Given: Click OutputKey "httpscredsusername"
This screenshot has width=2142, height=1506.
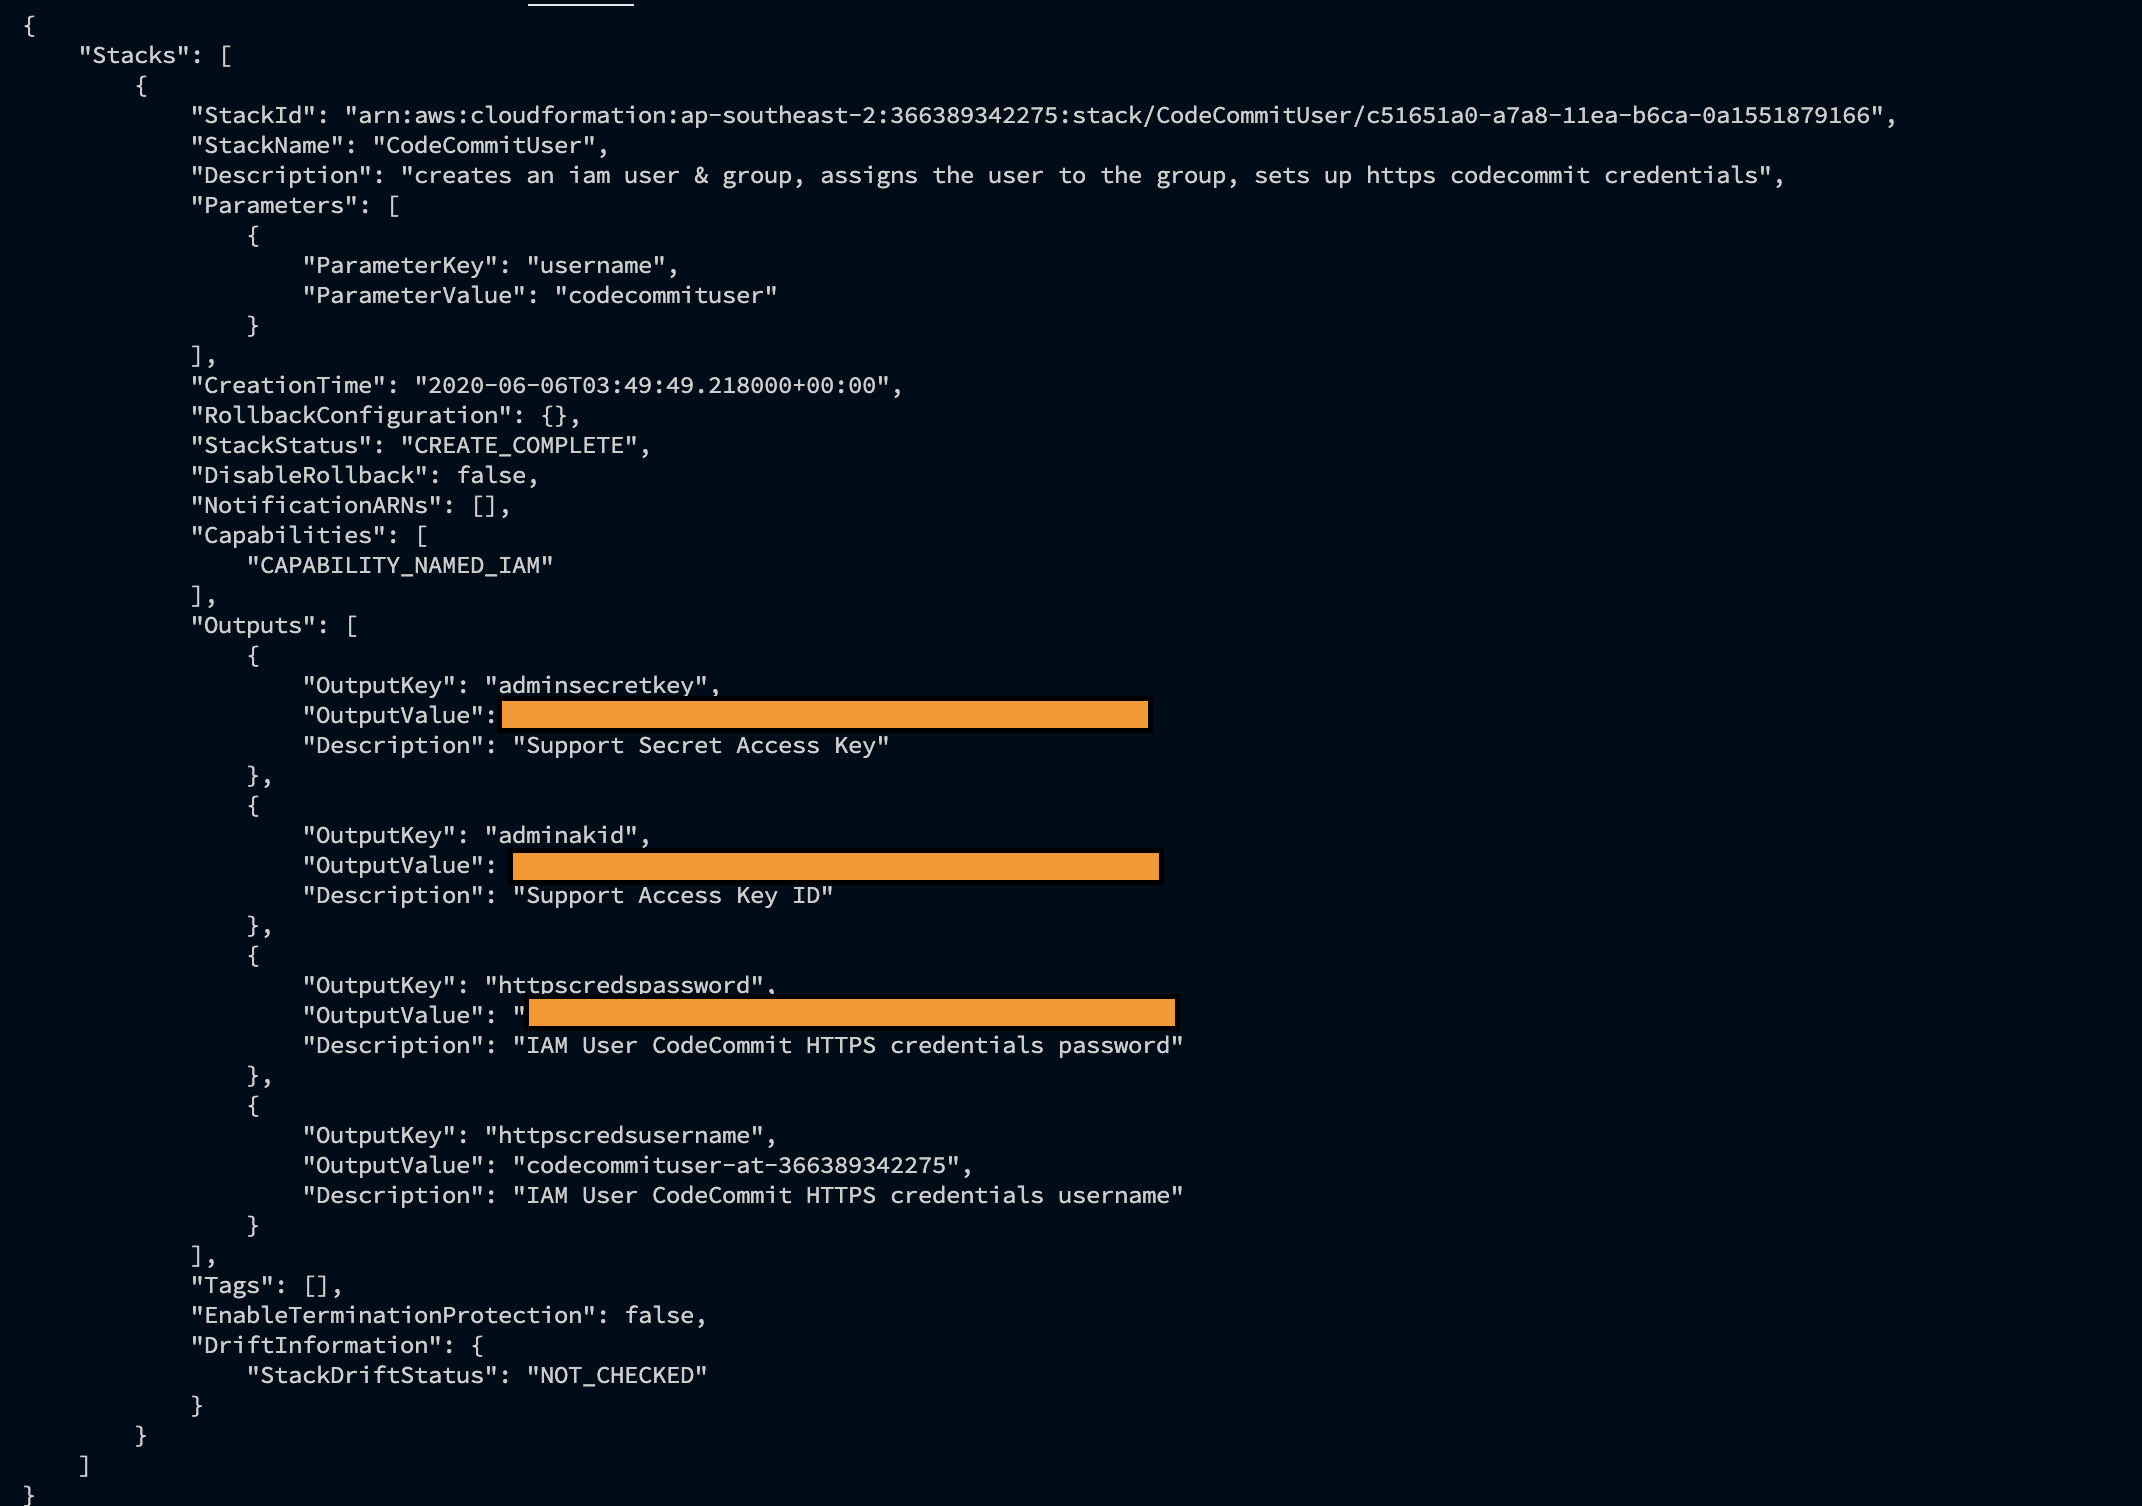Looking at the screenshot, I should pyautogui.click(x=624, y=1136).
